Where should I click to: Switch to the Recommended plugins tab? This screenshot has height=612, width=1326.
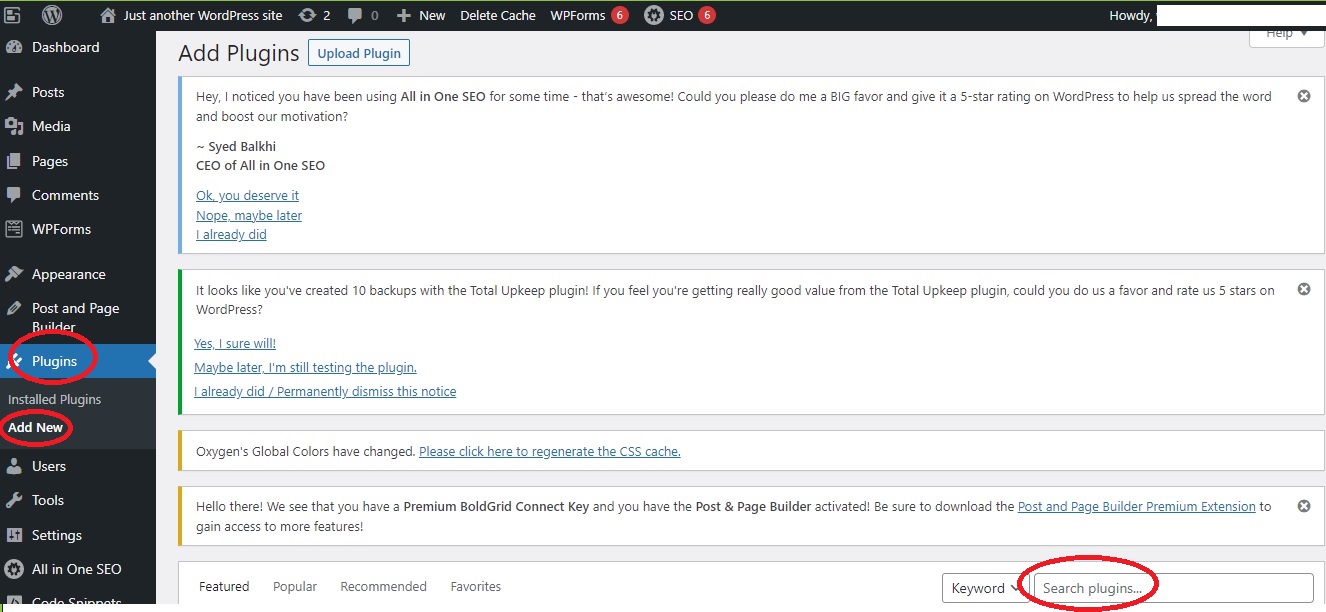click(383, 587)
